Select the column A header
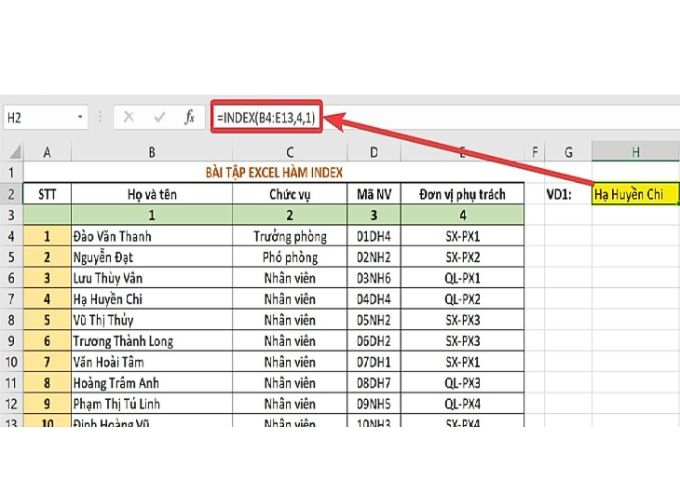 pyautogui.click(x=47, y=152)
